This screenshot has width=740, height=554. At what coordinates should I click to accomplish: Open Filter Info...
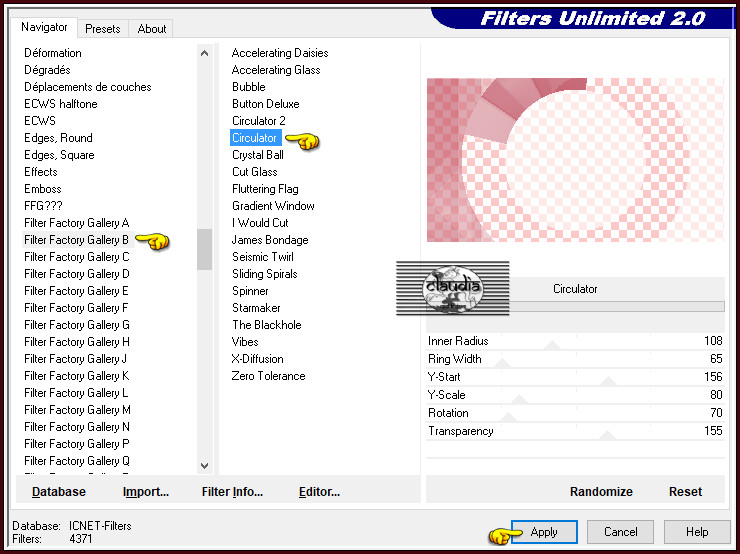(x=232, y=492)
